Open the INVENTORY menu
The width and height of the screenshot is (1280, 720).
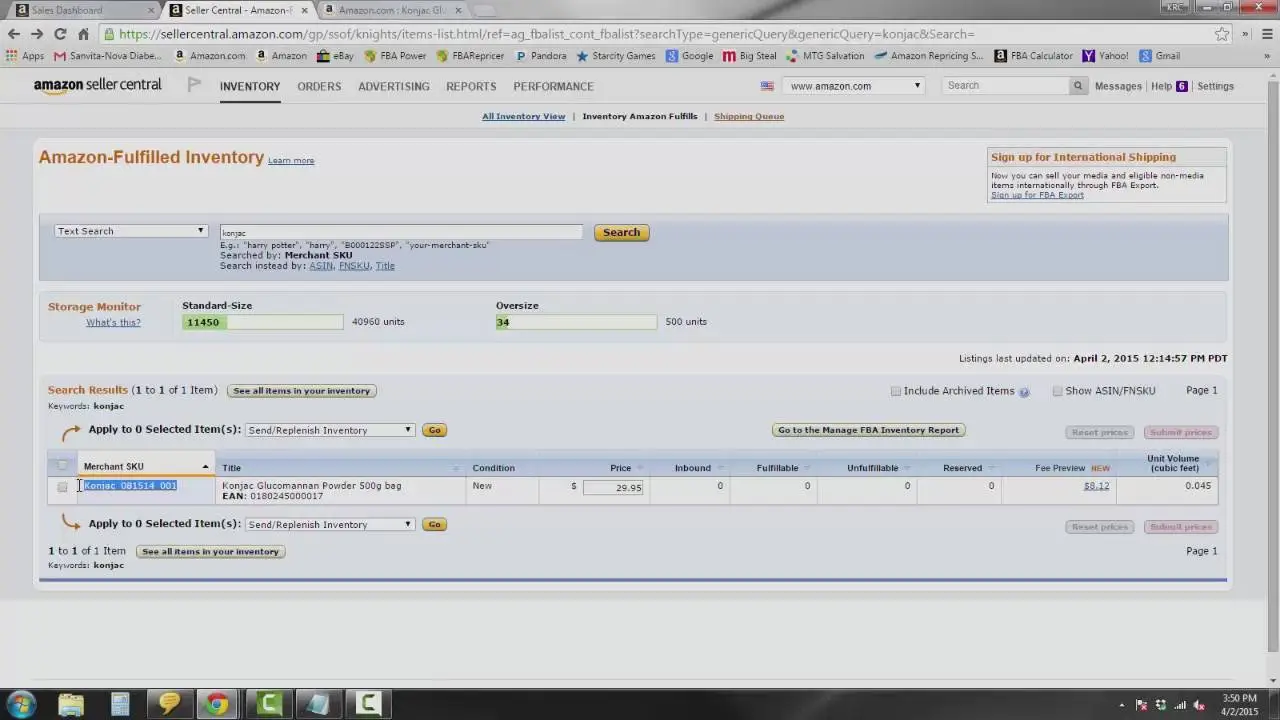click(x=250, y=86)
